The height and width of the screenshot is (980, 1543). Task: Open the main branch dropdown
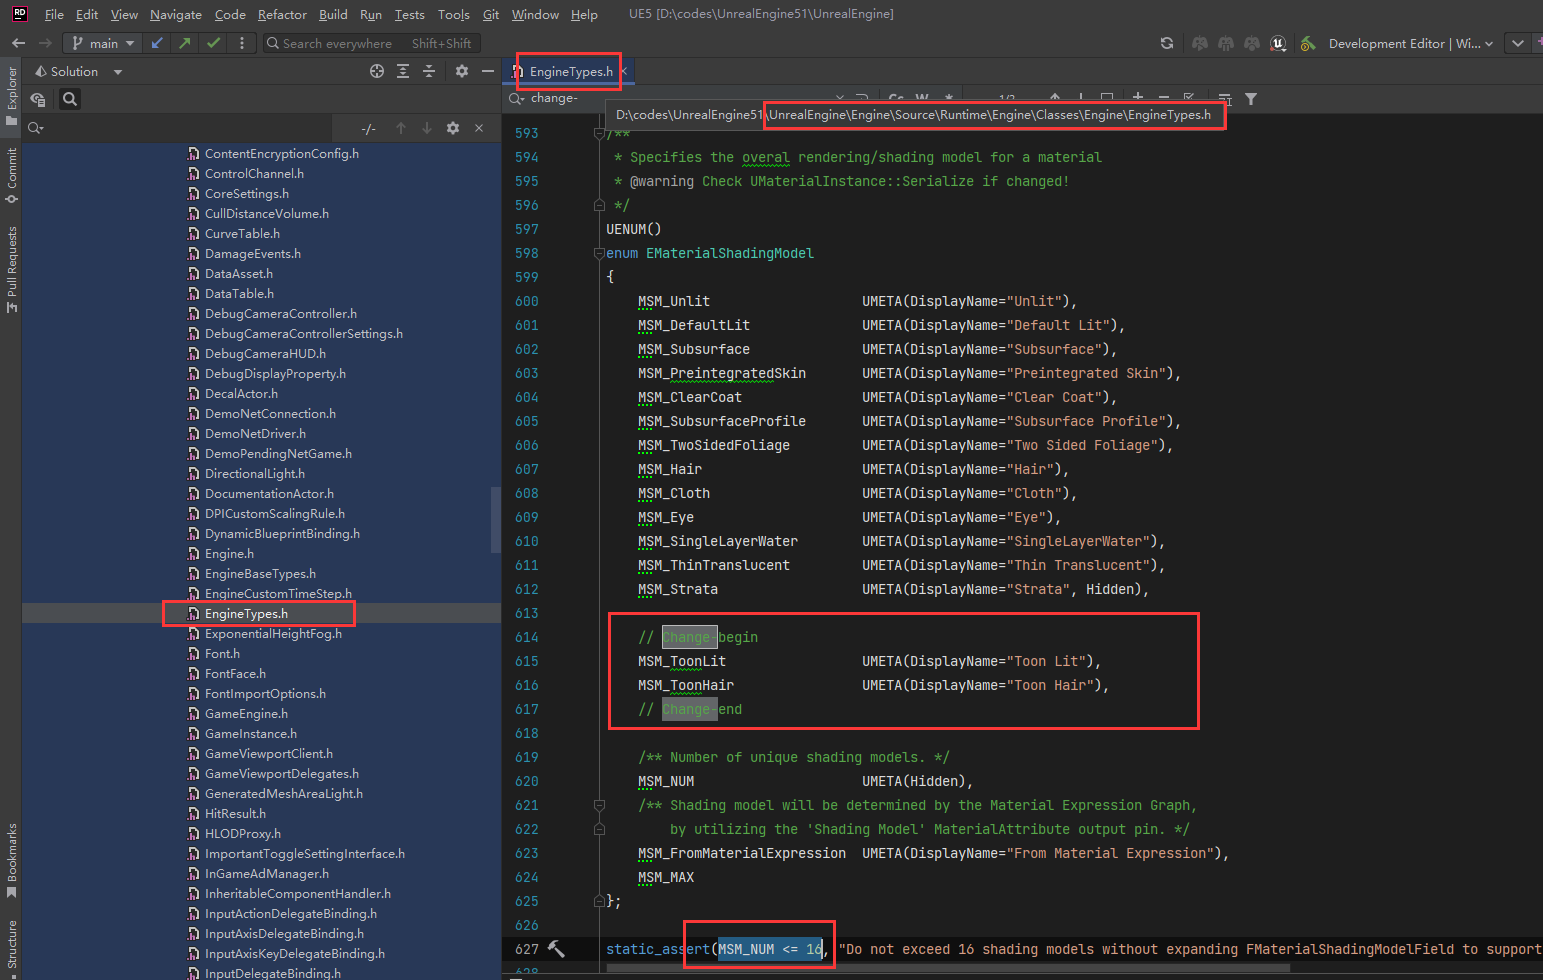103,43
